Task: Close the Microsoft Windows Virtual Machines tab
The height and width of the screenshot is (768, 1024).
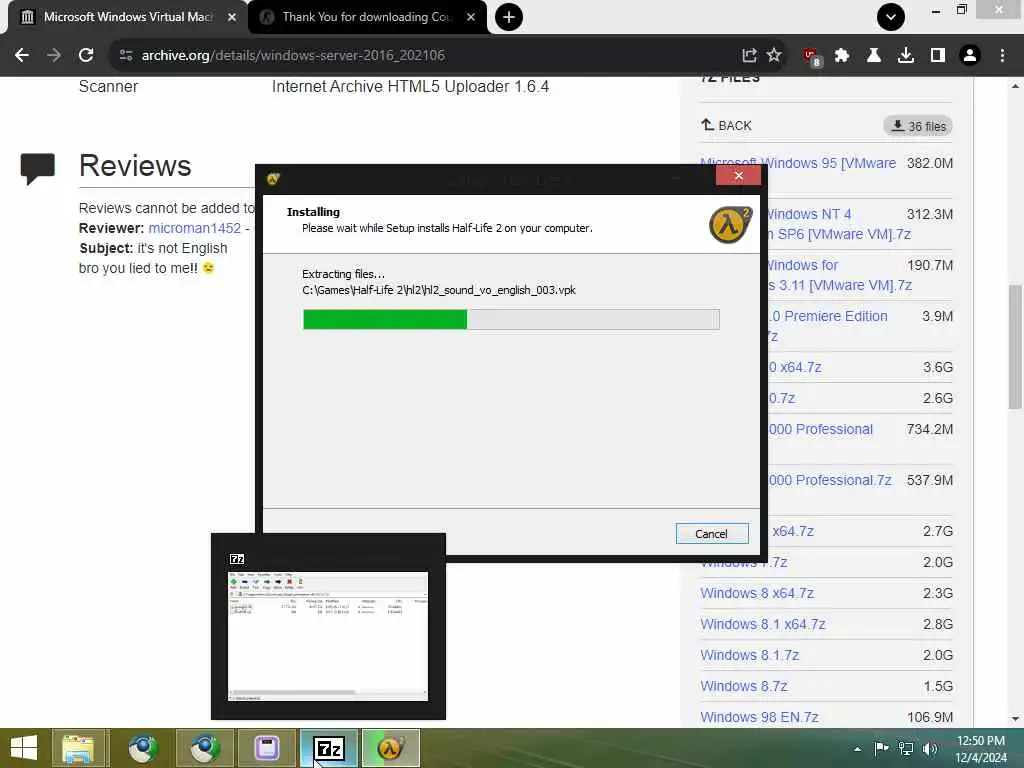Action: coord(232,17)
